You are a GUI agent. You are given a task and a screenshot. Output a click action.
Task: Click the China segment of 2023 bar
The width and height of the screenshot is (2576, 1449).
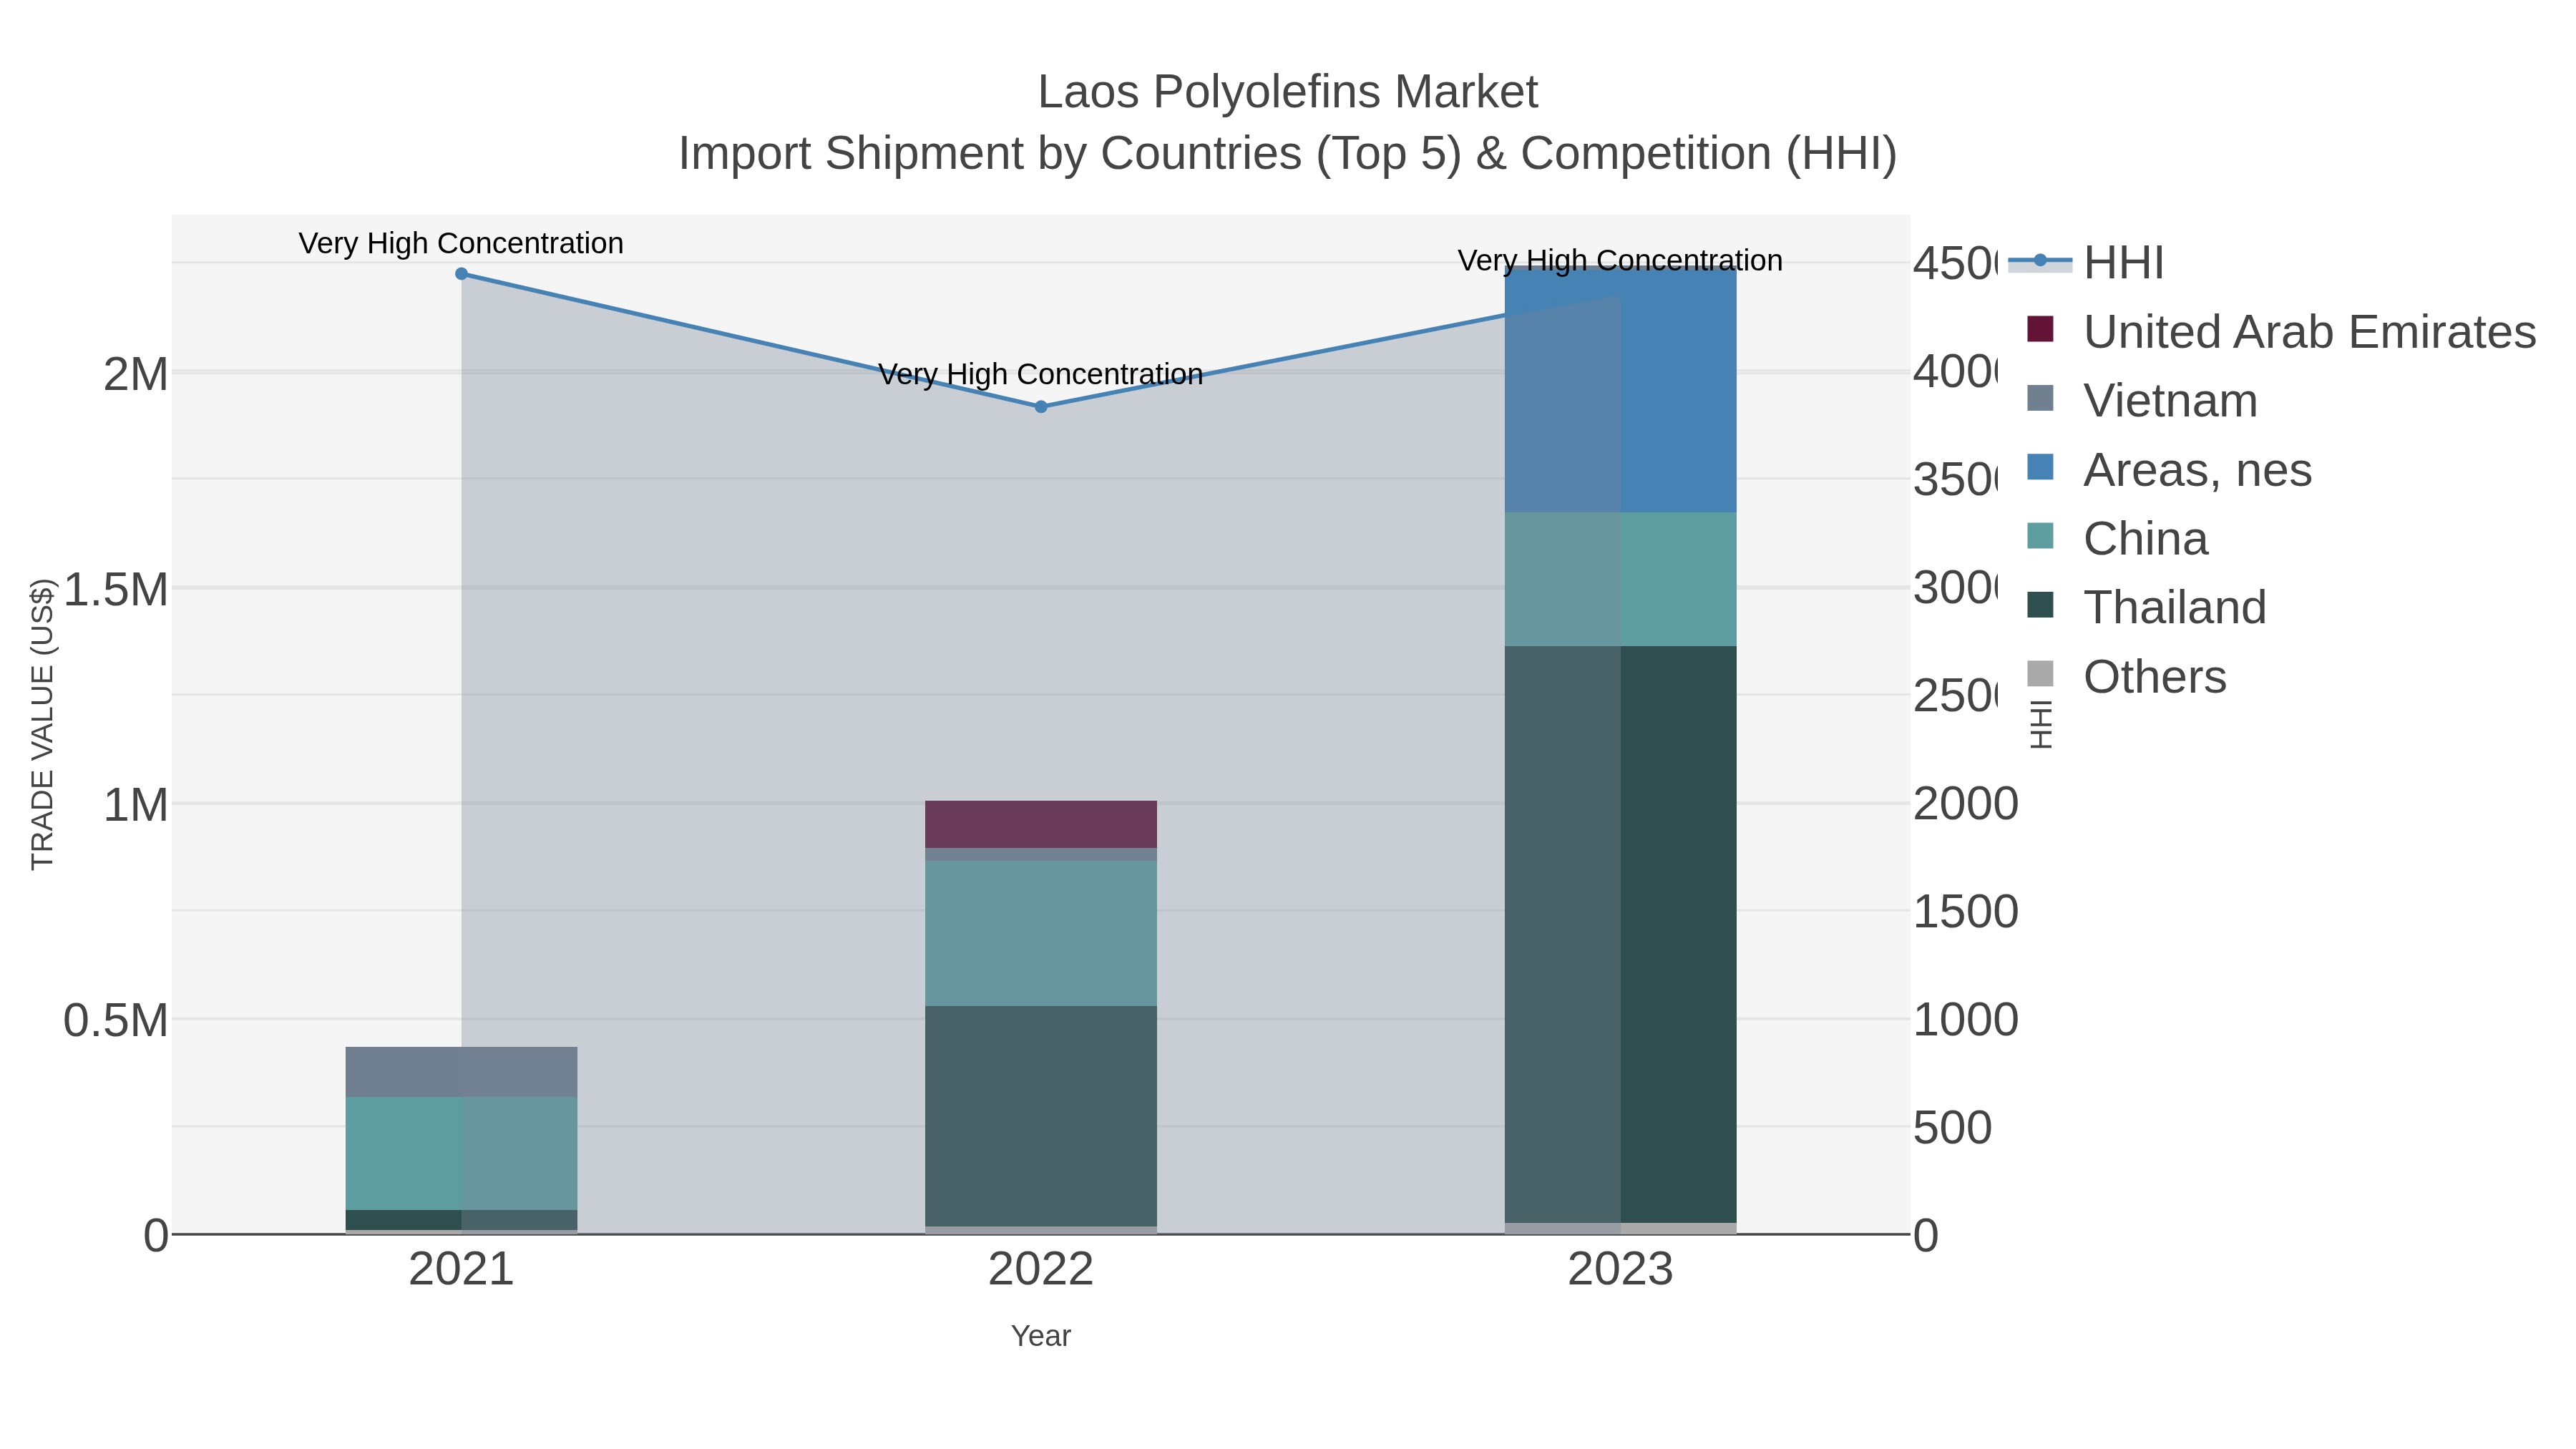[1621, 579]
